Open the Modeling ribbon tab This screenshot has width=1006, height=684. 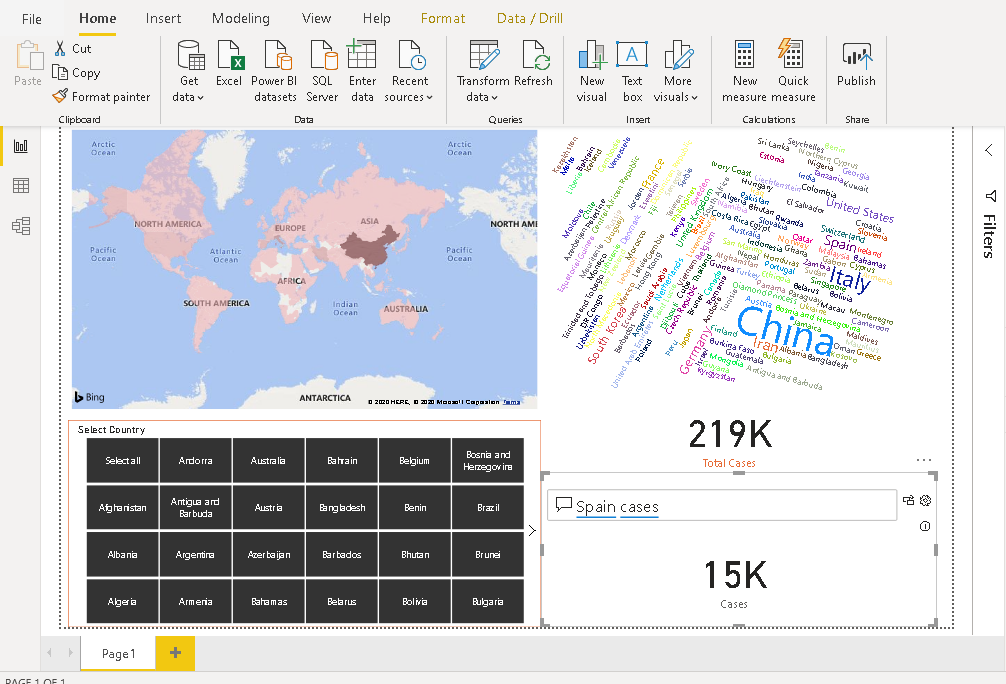coord(241,18)
